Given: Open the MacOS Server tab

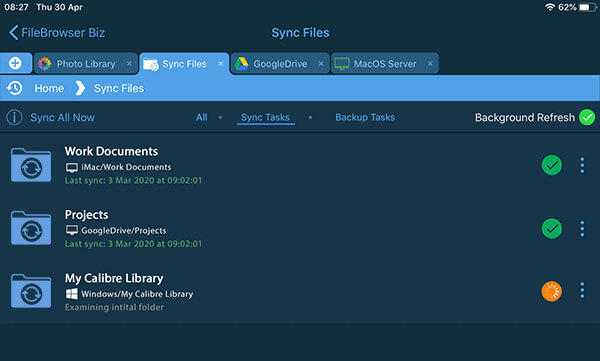Looking at the screenshot, I should click(x=385, y=64).
